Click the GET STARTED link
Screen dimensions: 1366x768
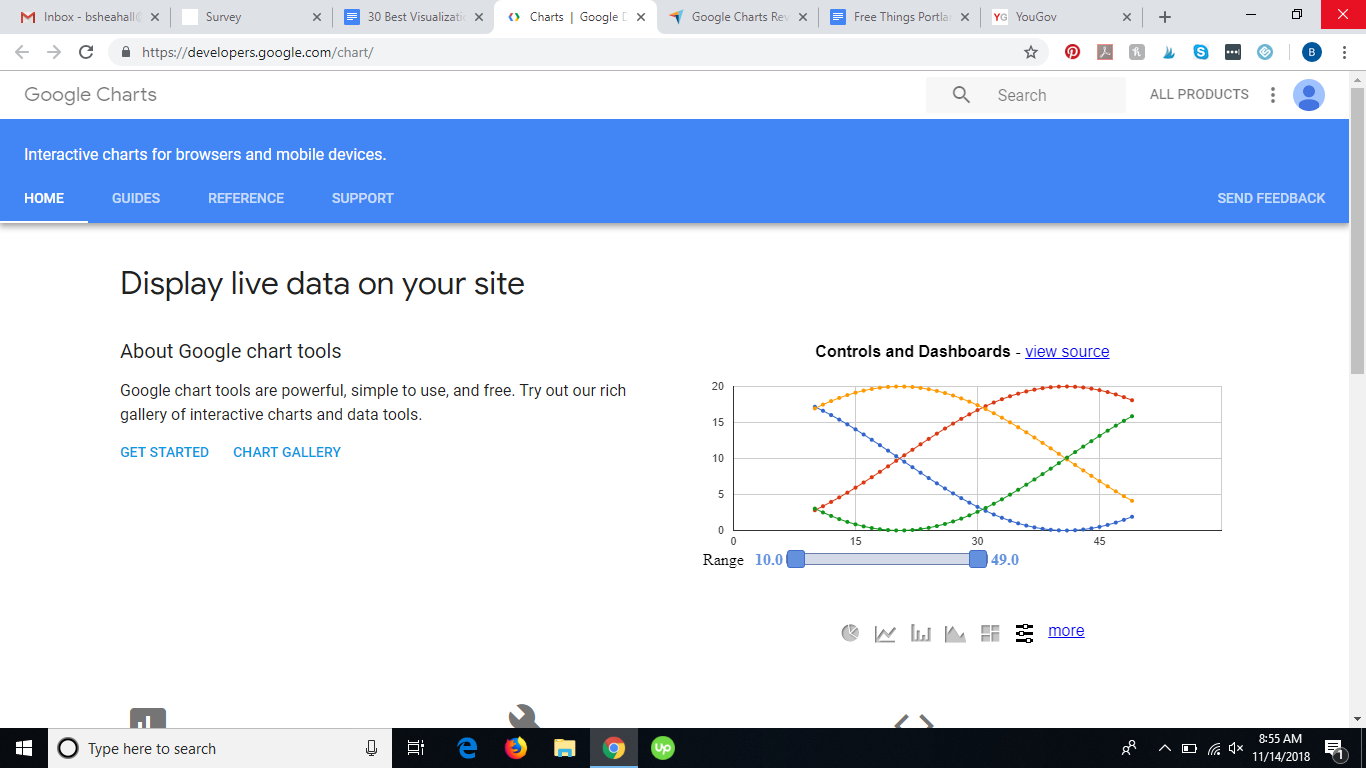[164, 452]
